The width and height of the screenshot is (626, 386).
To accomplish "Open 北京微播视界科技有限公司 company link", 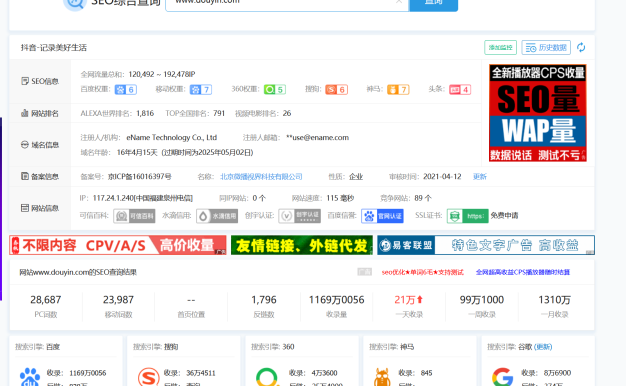I will click(x=261, y=176).
